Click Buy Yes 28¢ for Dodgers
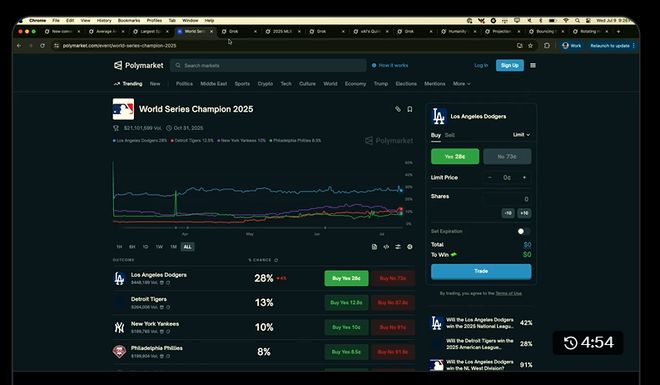 coord(346,278)
